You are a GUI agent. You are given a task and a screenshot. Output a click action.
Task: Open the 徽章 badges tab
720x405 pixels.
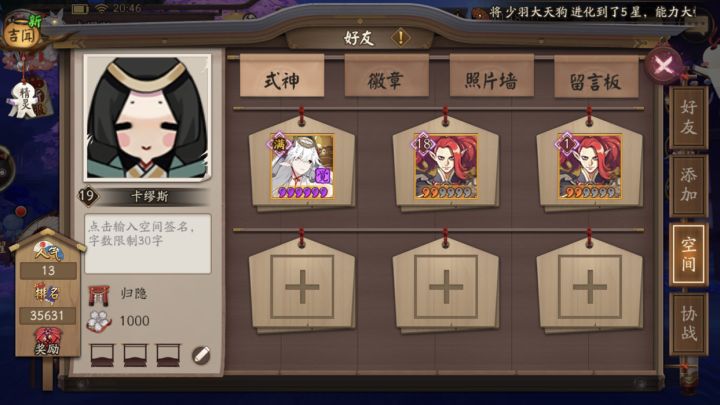tap(386, 79)
